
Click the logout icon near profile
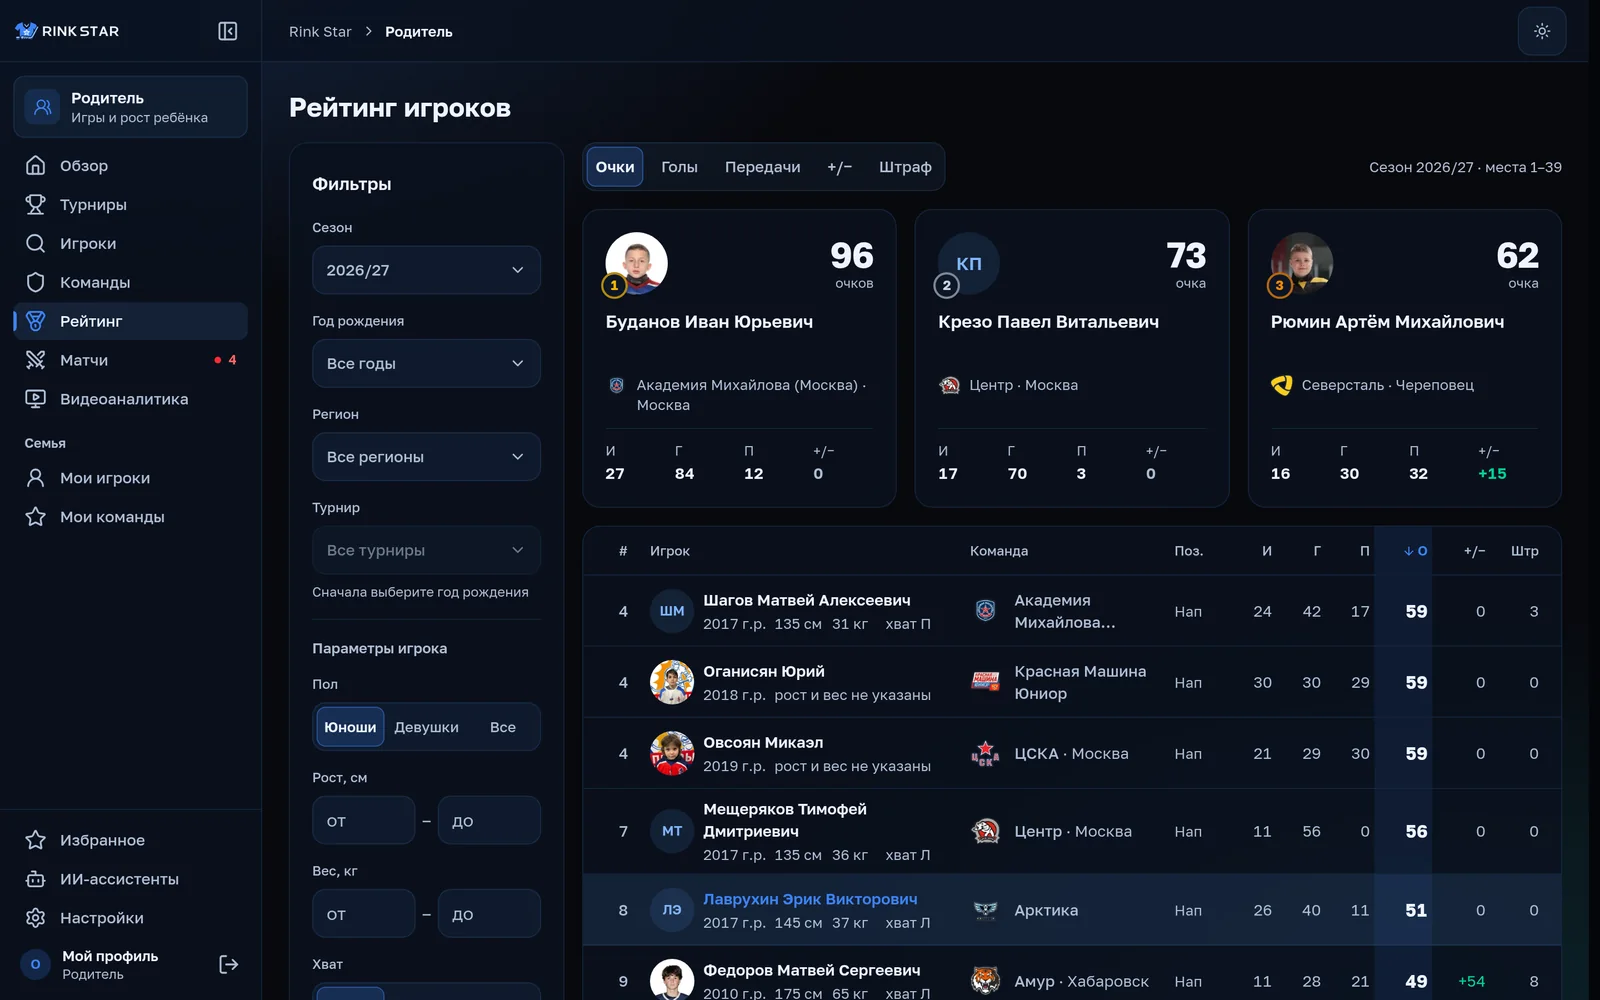tap(228, 964)
